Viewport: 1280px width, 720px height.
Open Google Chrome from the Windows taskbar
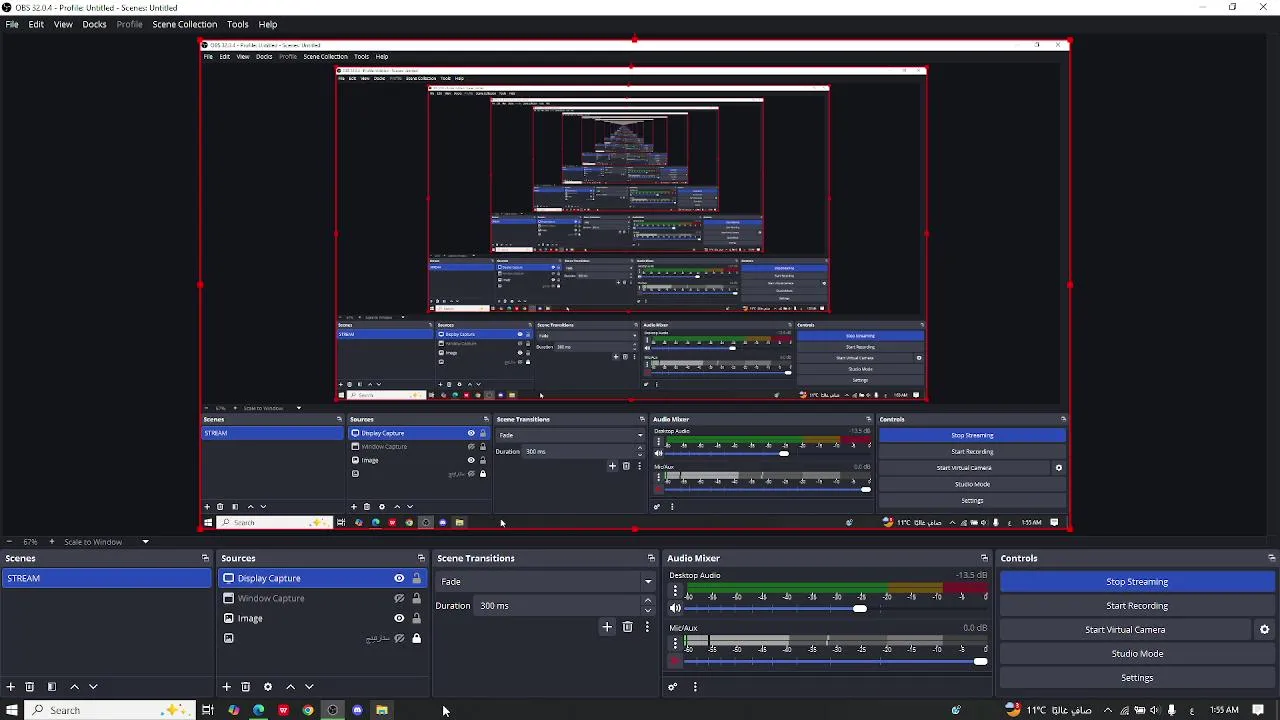click(x=308, y=710)
